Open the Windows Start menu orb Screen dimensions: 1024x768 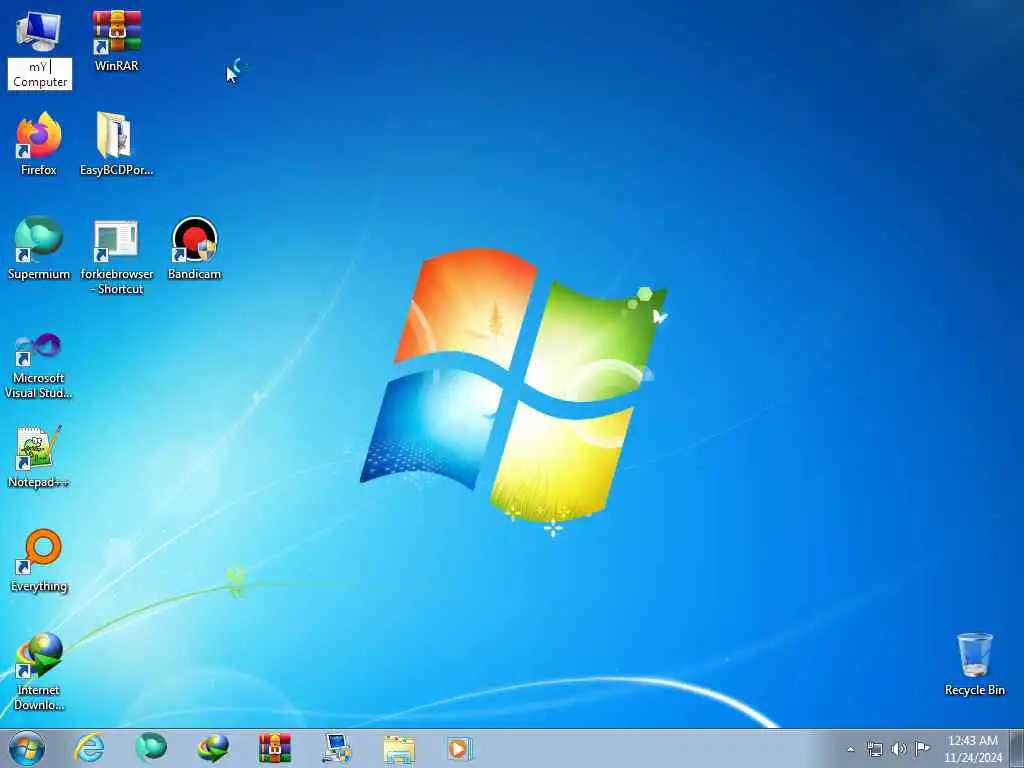pos(27,748)
